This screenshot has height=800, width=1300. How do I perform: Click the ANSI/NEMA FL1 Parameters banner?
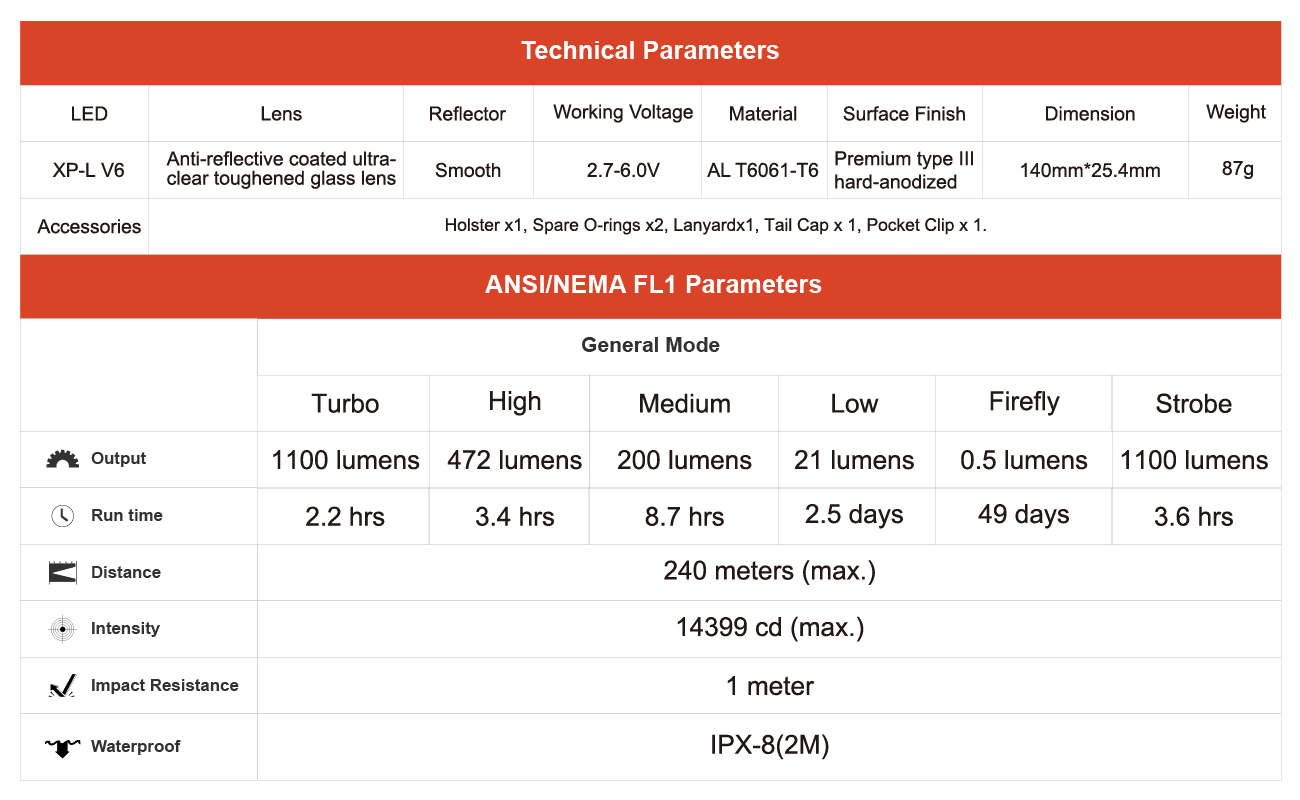tap(650, 285)
